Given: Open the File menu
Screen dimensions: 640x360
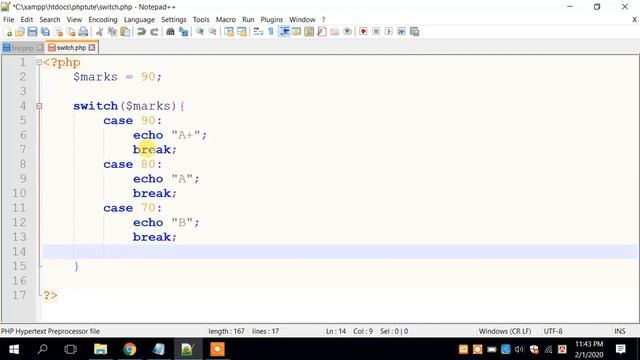Looking at the screenshot, I should tap(9, 20).
